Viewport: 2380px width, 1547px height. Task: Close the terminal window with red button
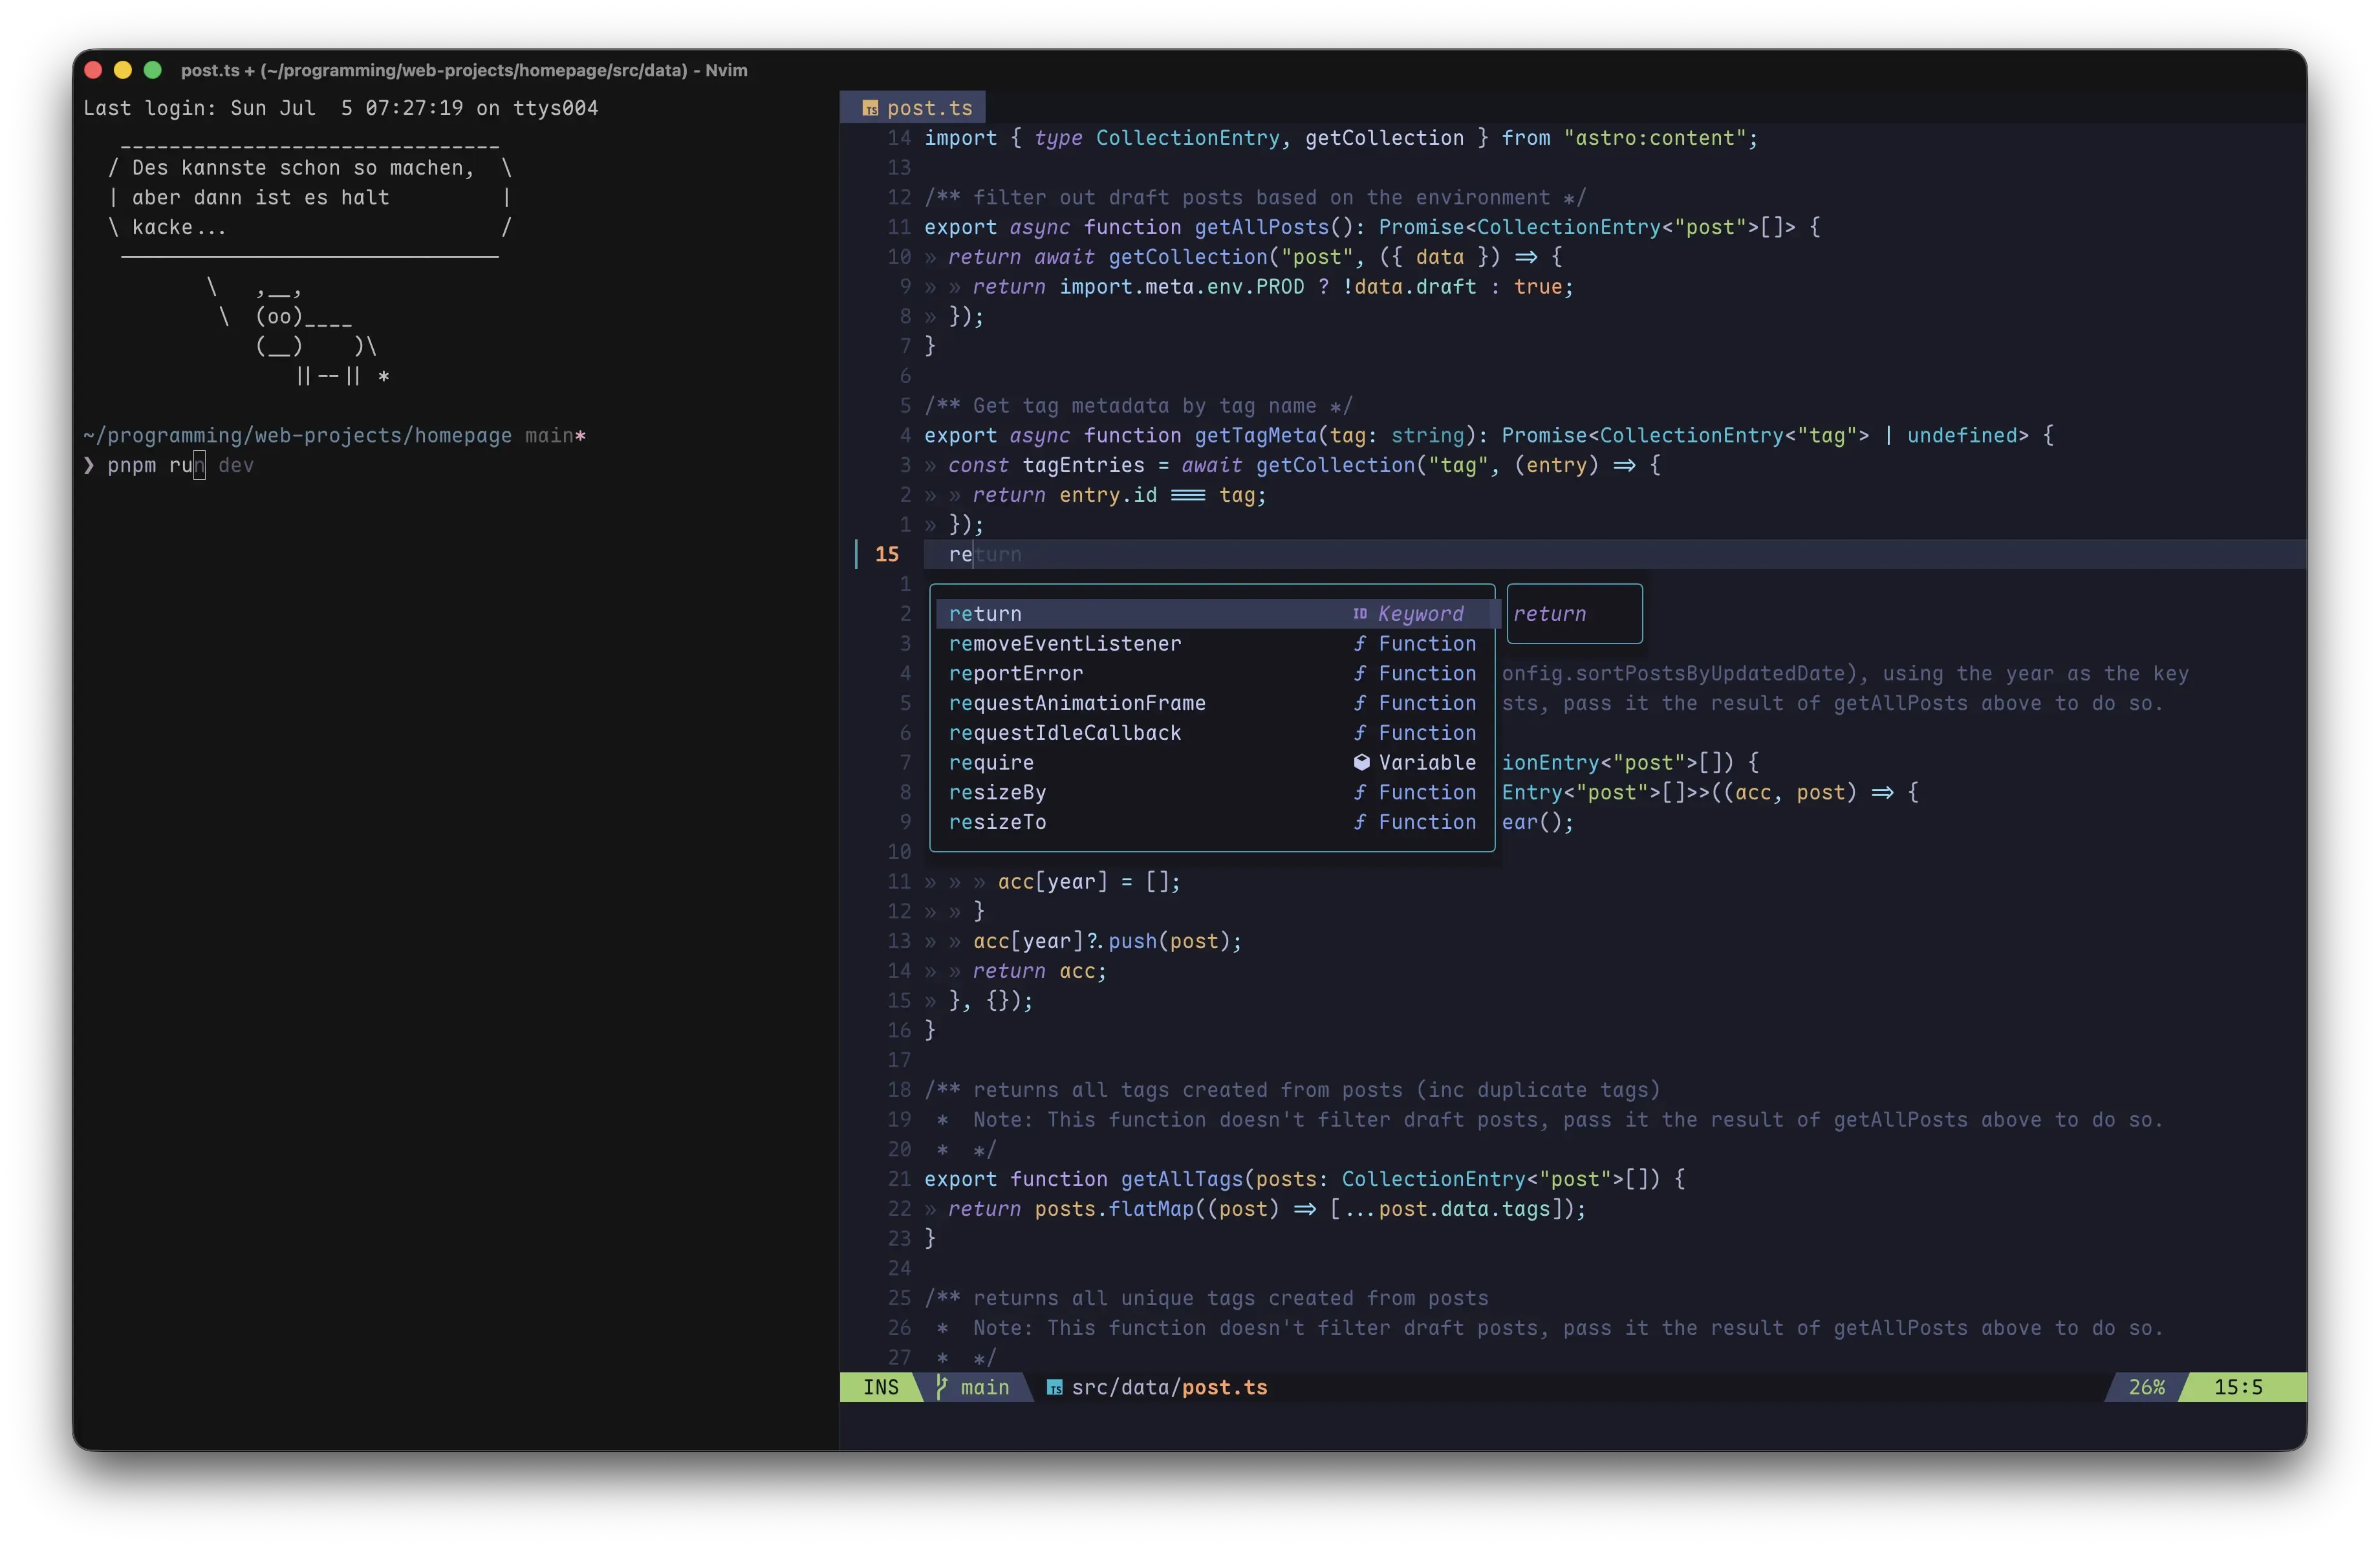pyautogui.click(x=94, y=70)
